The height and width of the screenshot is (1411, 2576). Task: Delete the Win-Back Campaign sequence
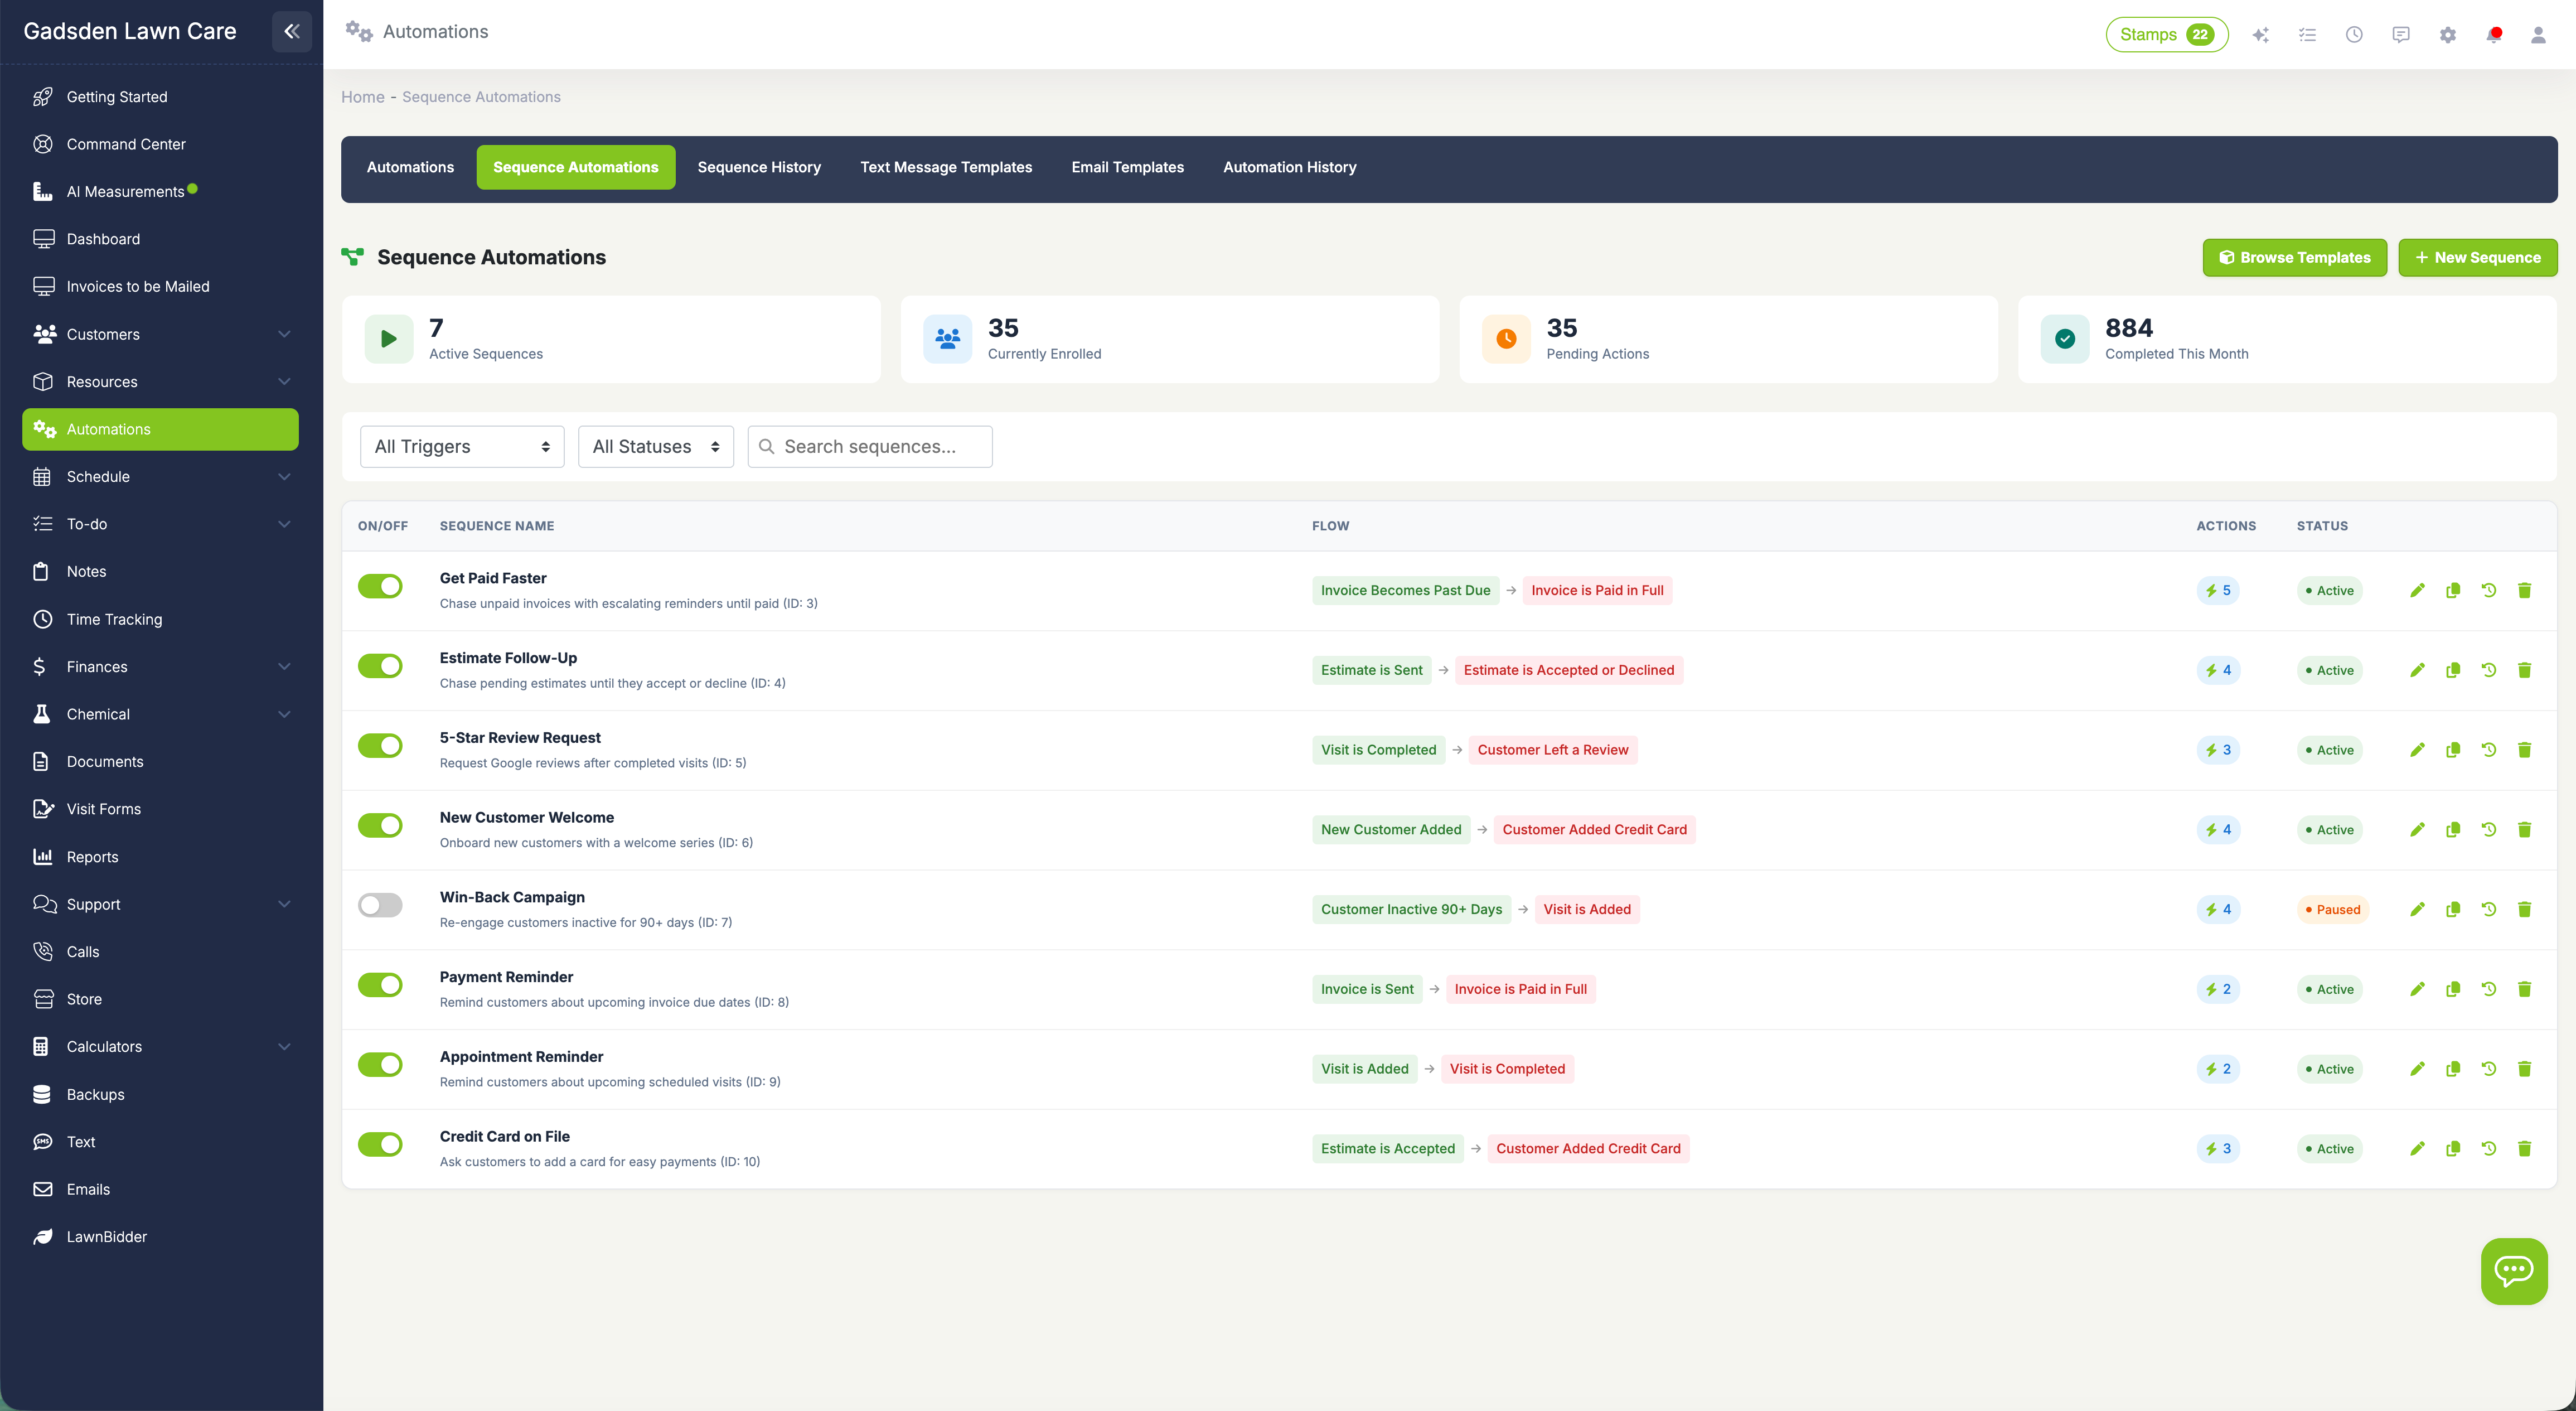(2524, 909)
